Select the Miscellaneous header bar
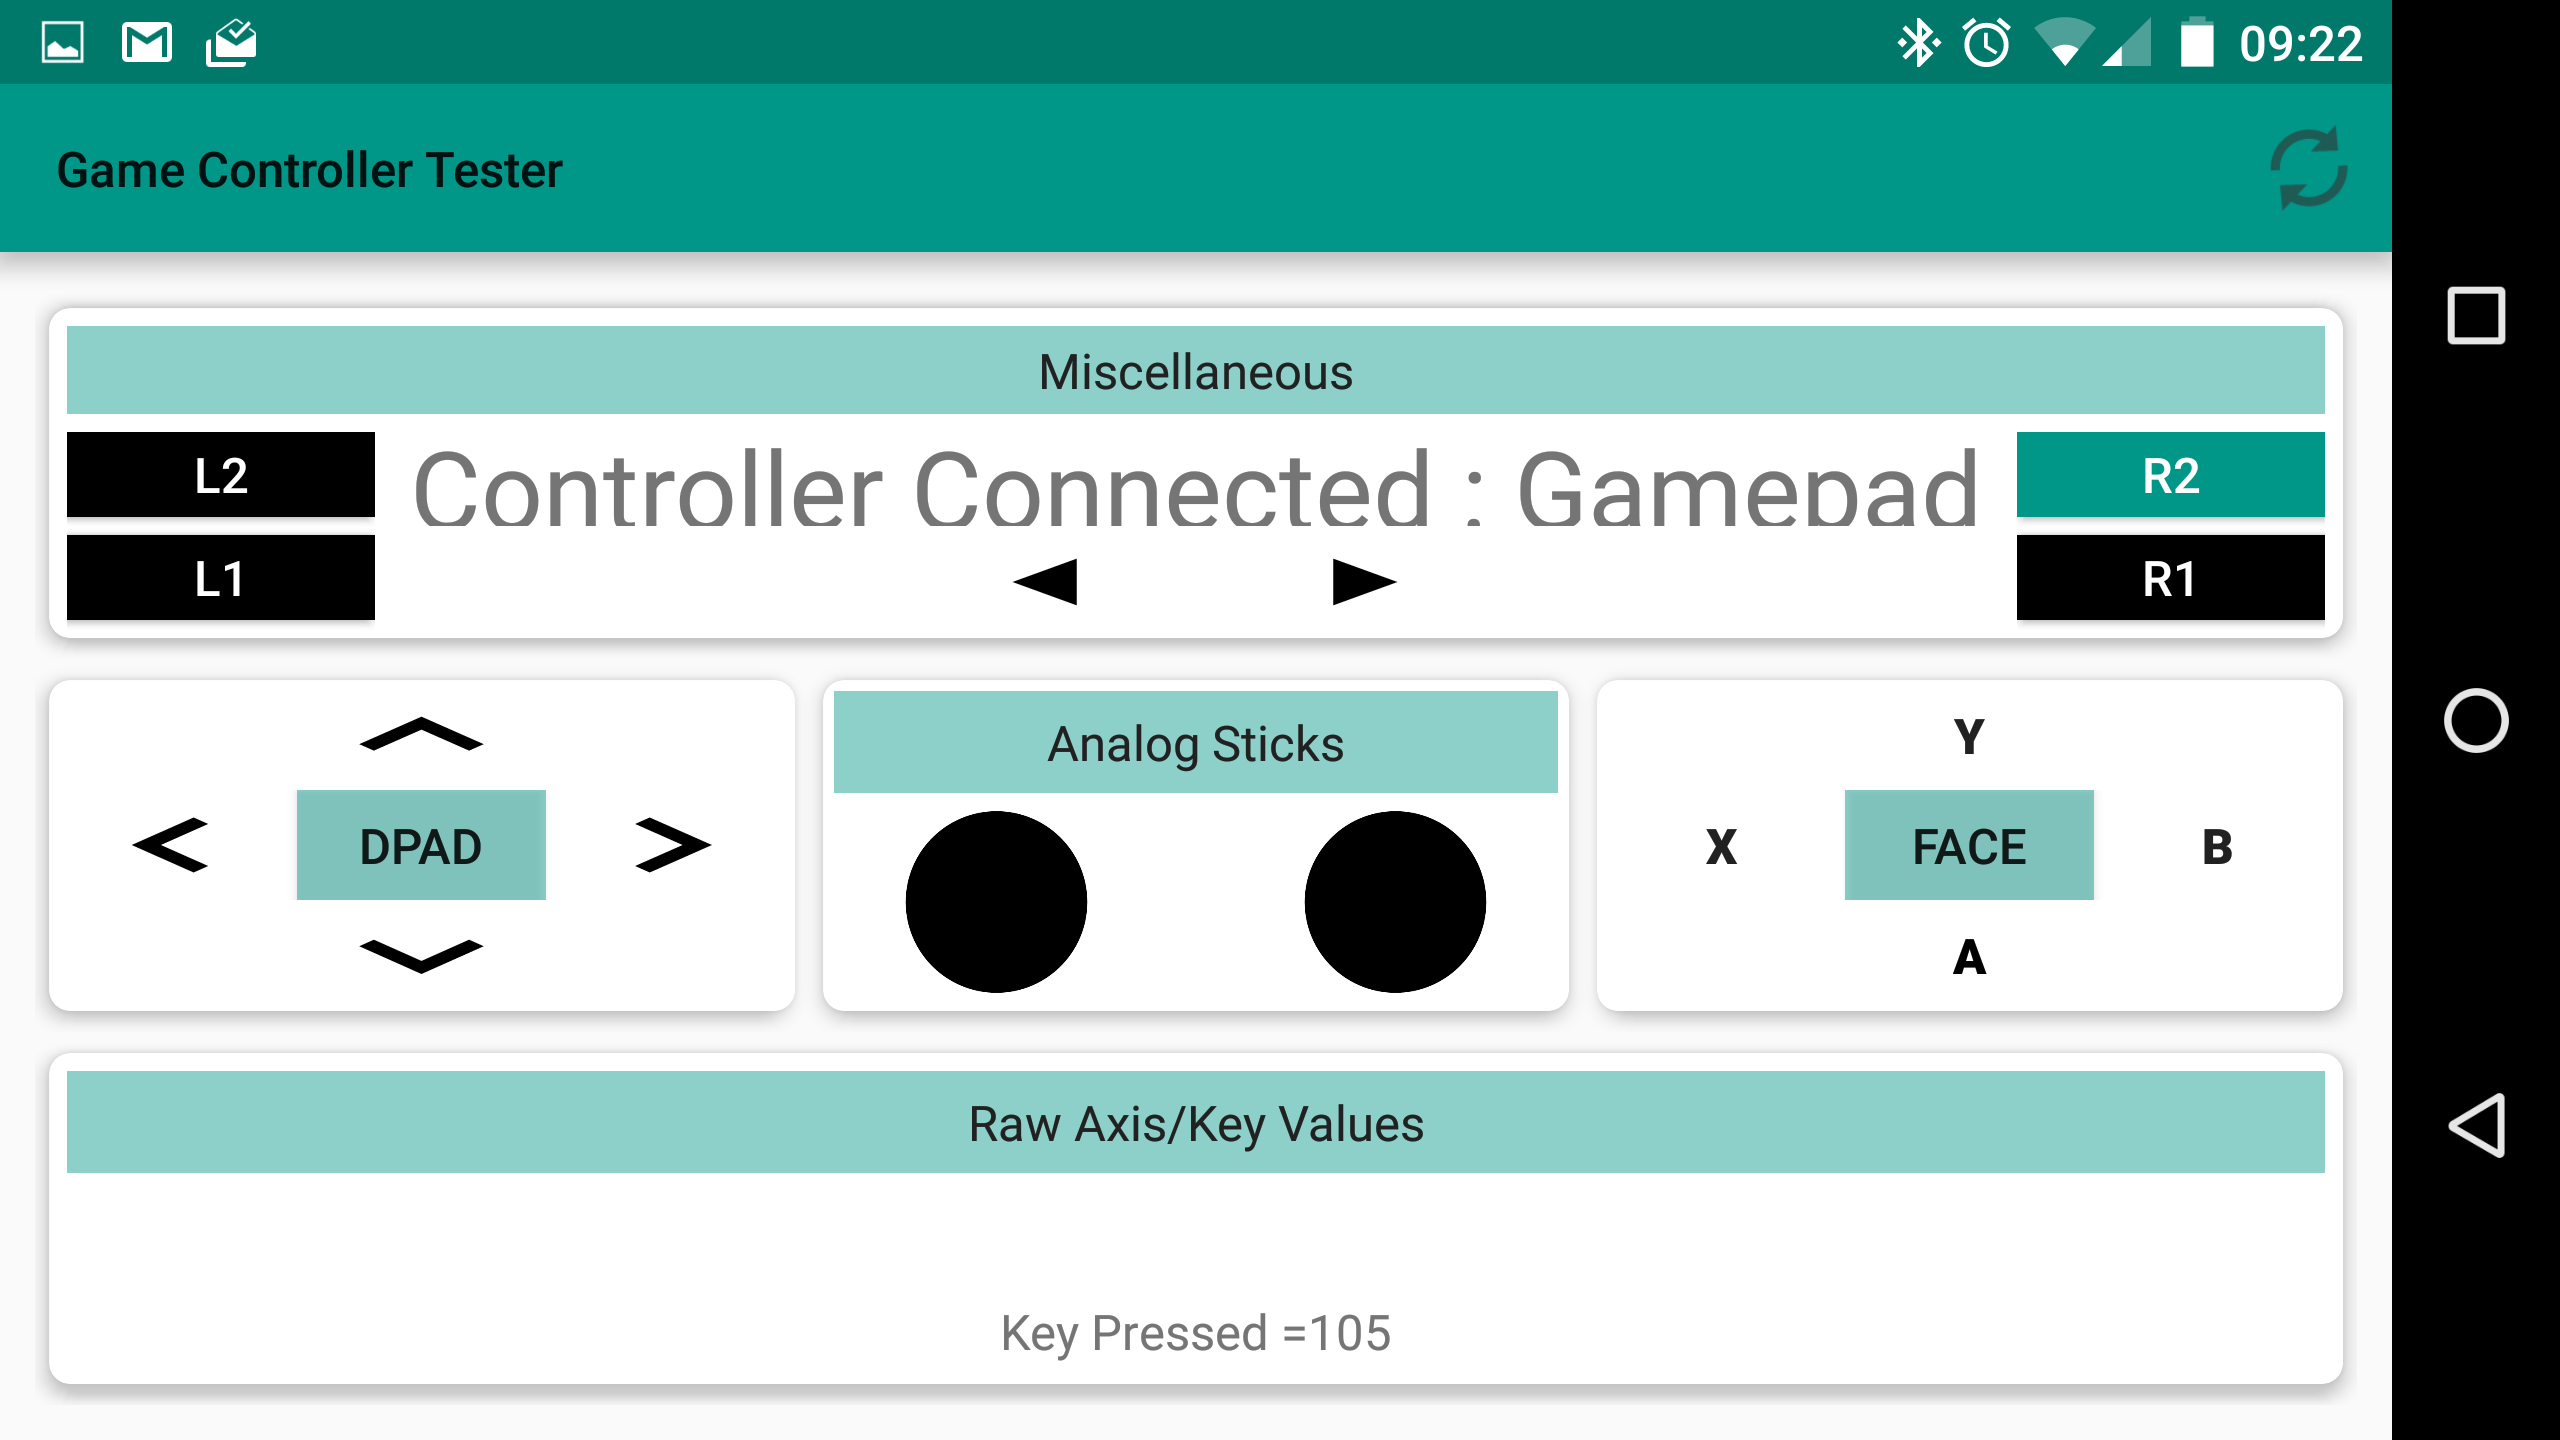This screenshot has height=1440, width=2560. 1195,371
